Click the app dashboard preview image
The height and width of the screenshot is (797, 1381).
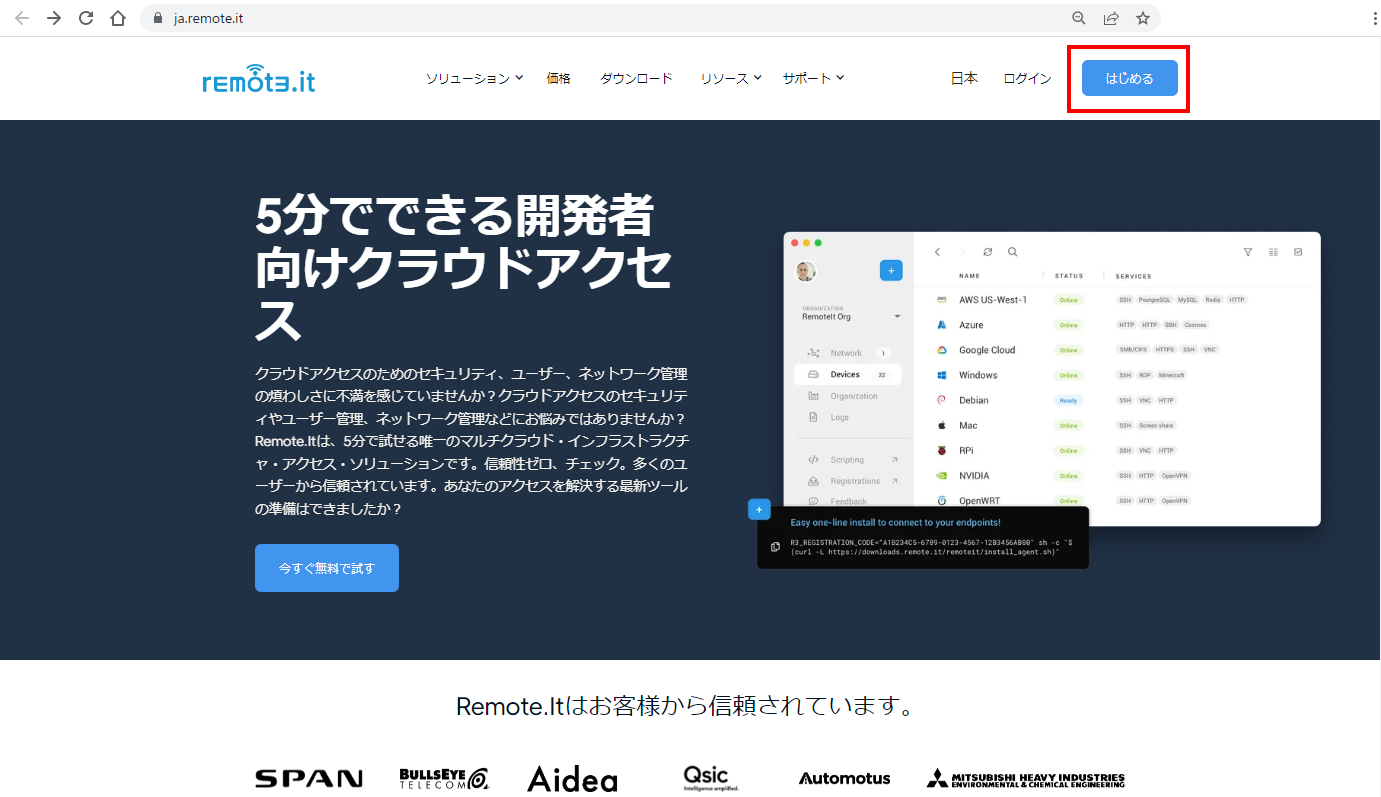point(1050,380)
